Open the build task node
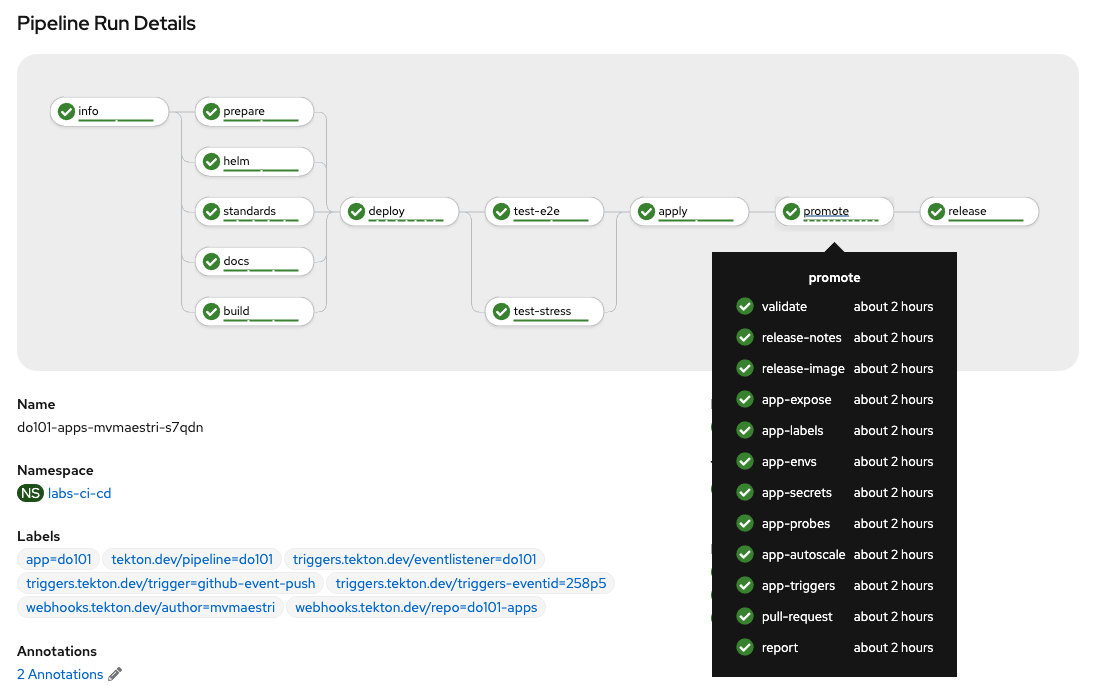 [254, 311]
